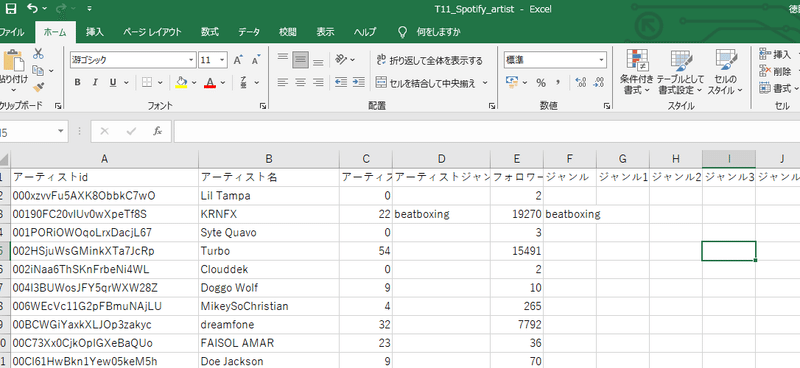Apply comma style format
Screen dimensions: 800x368
point(558,82)
